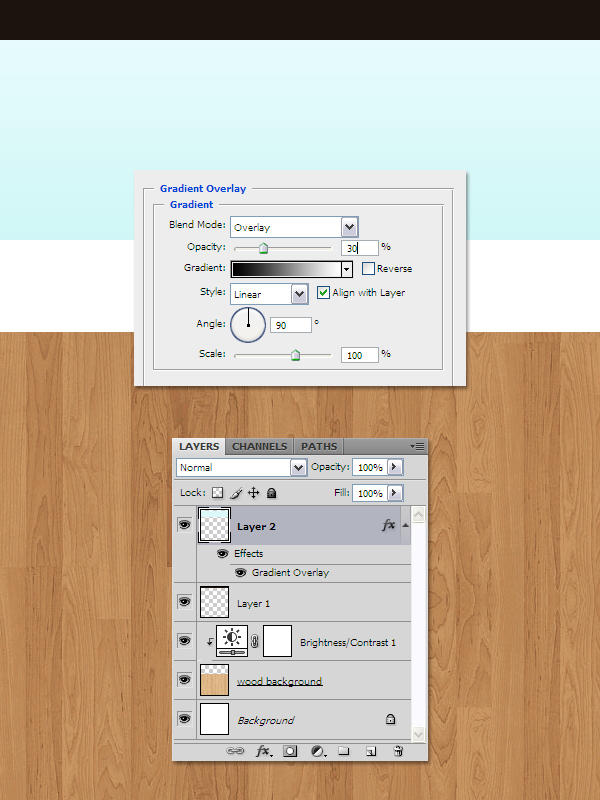Open the layer Opacity slider arrow
Screen dimensions: 600x800
tap(395, 467)
